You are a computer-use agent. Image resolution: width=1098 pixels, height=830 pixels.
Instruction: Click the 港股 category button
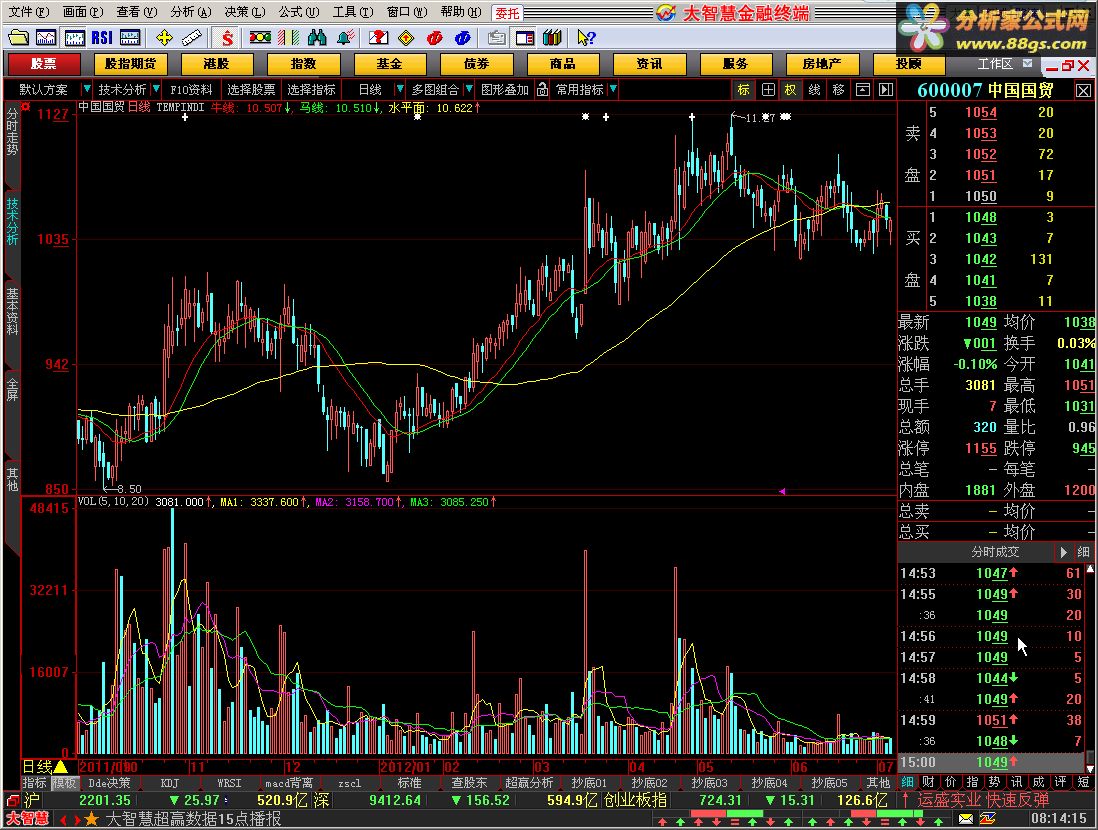(x=216, y=64)
